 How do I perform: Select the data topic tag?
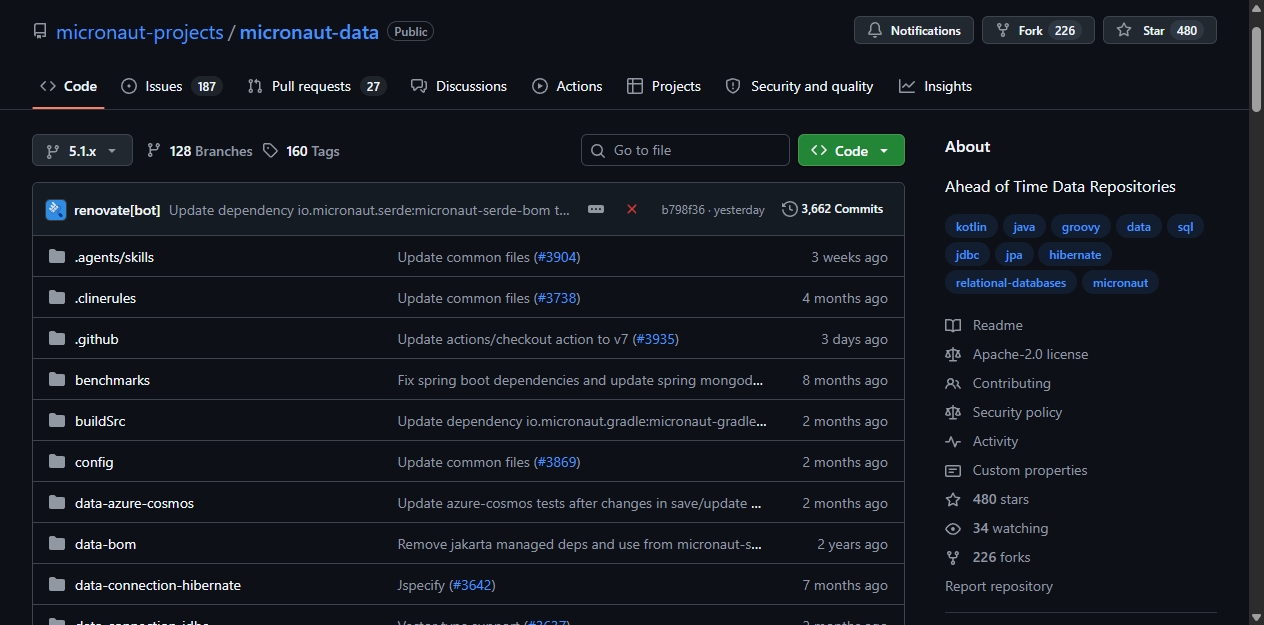pyautogui.click(x=1139, y=227)
